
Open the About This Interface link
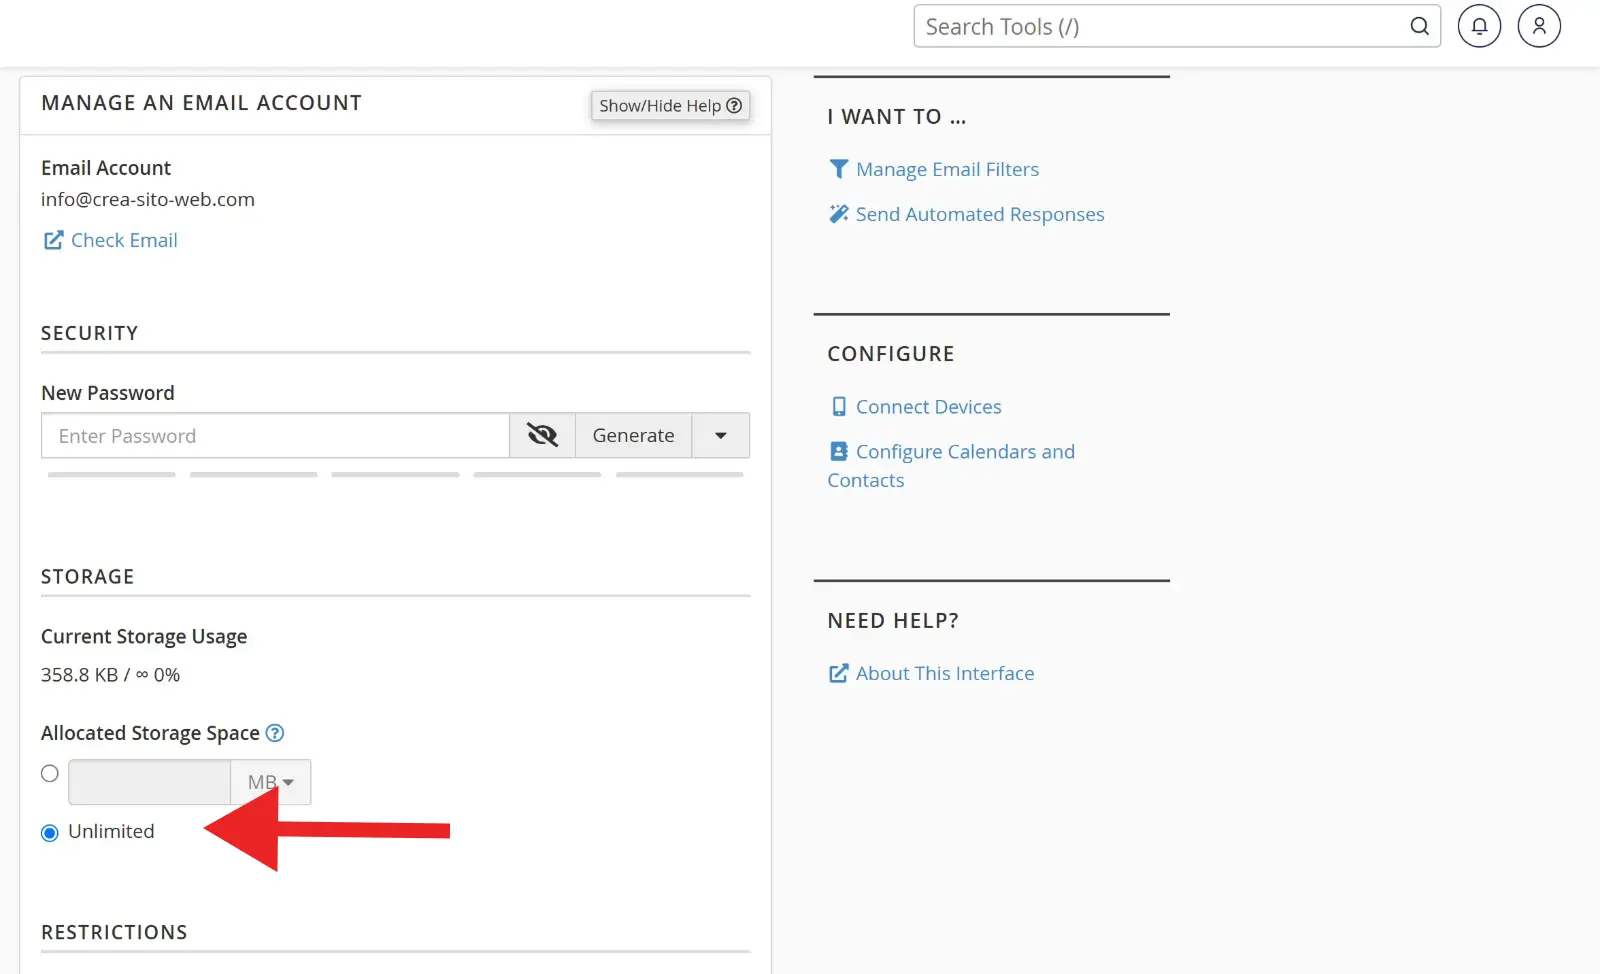[x=944, y=673]
